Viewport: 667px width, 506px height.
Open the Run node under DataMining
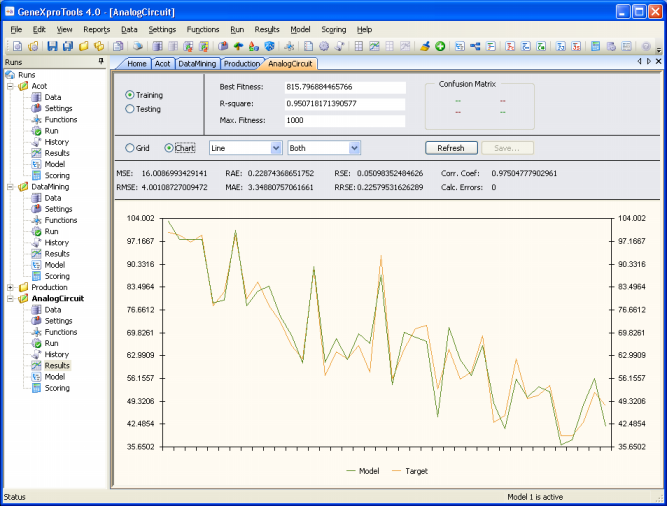[50, 231]
